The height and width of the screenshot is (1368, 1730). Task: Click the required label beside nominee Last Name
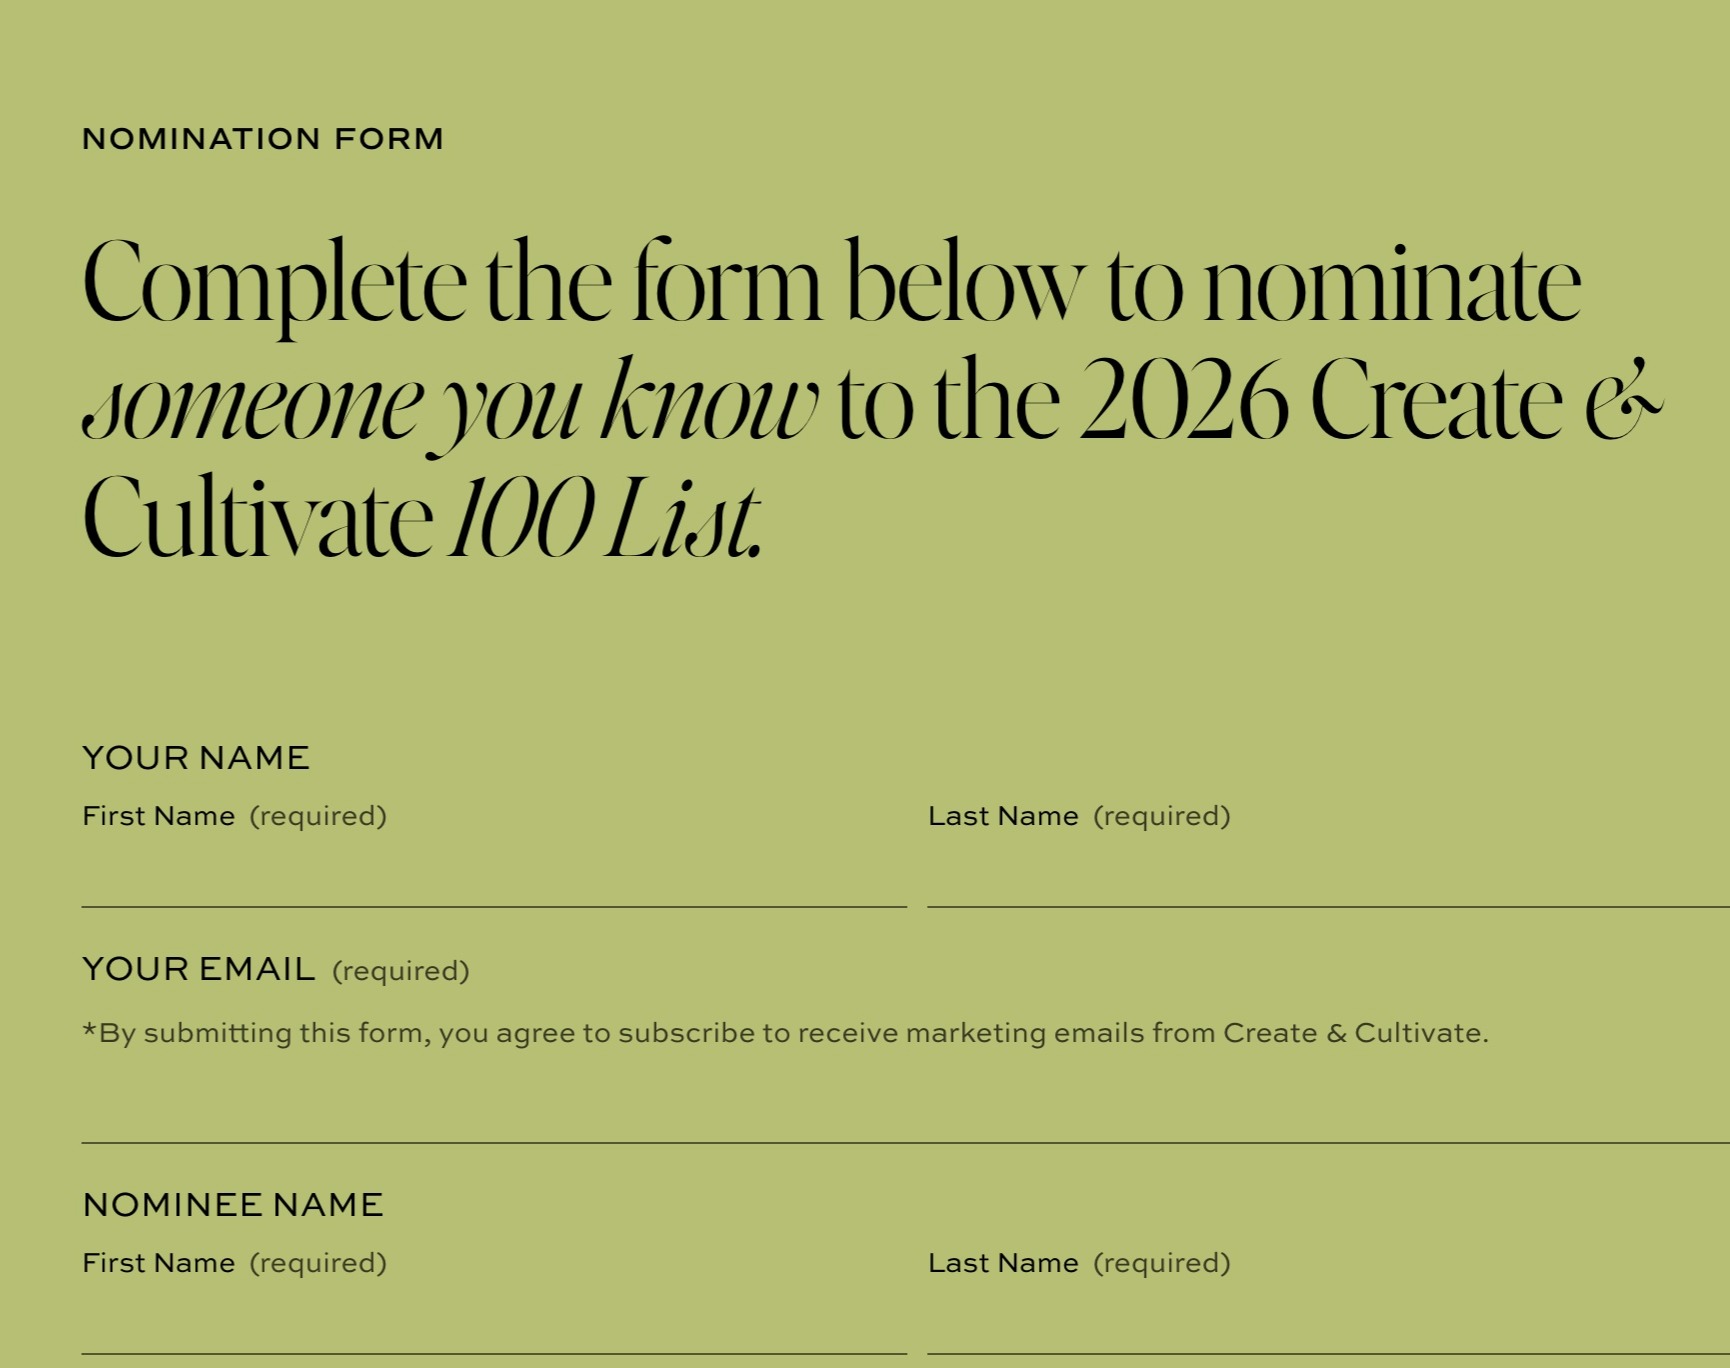(1163, 1263)
